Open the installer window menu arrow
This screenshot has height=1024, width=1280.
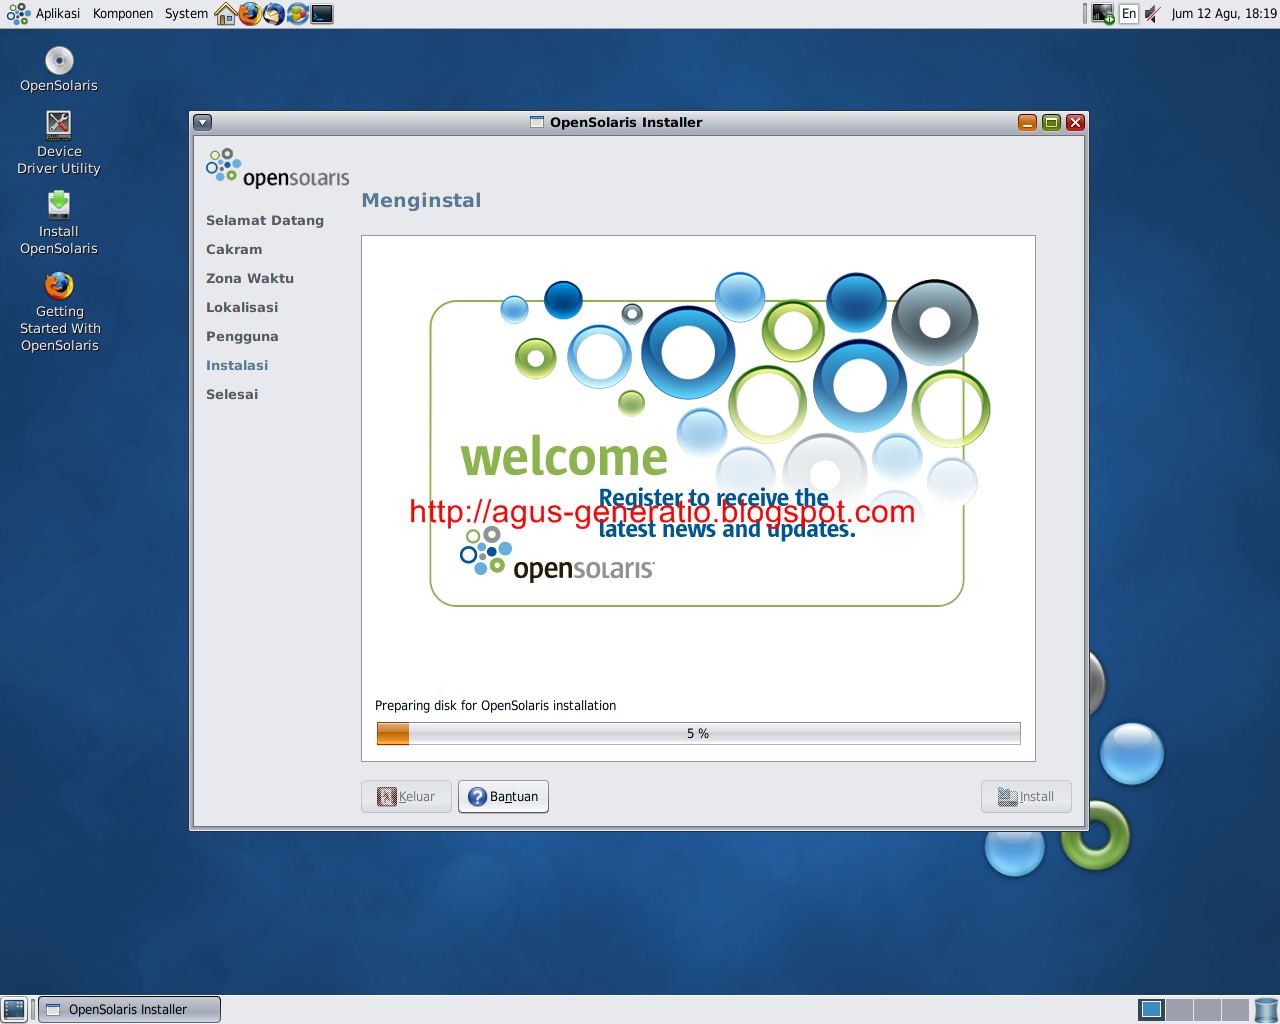coord(203,123)
